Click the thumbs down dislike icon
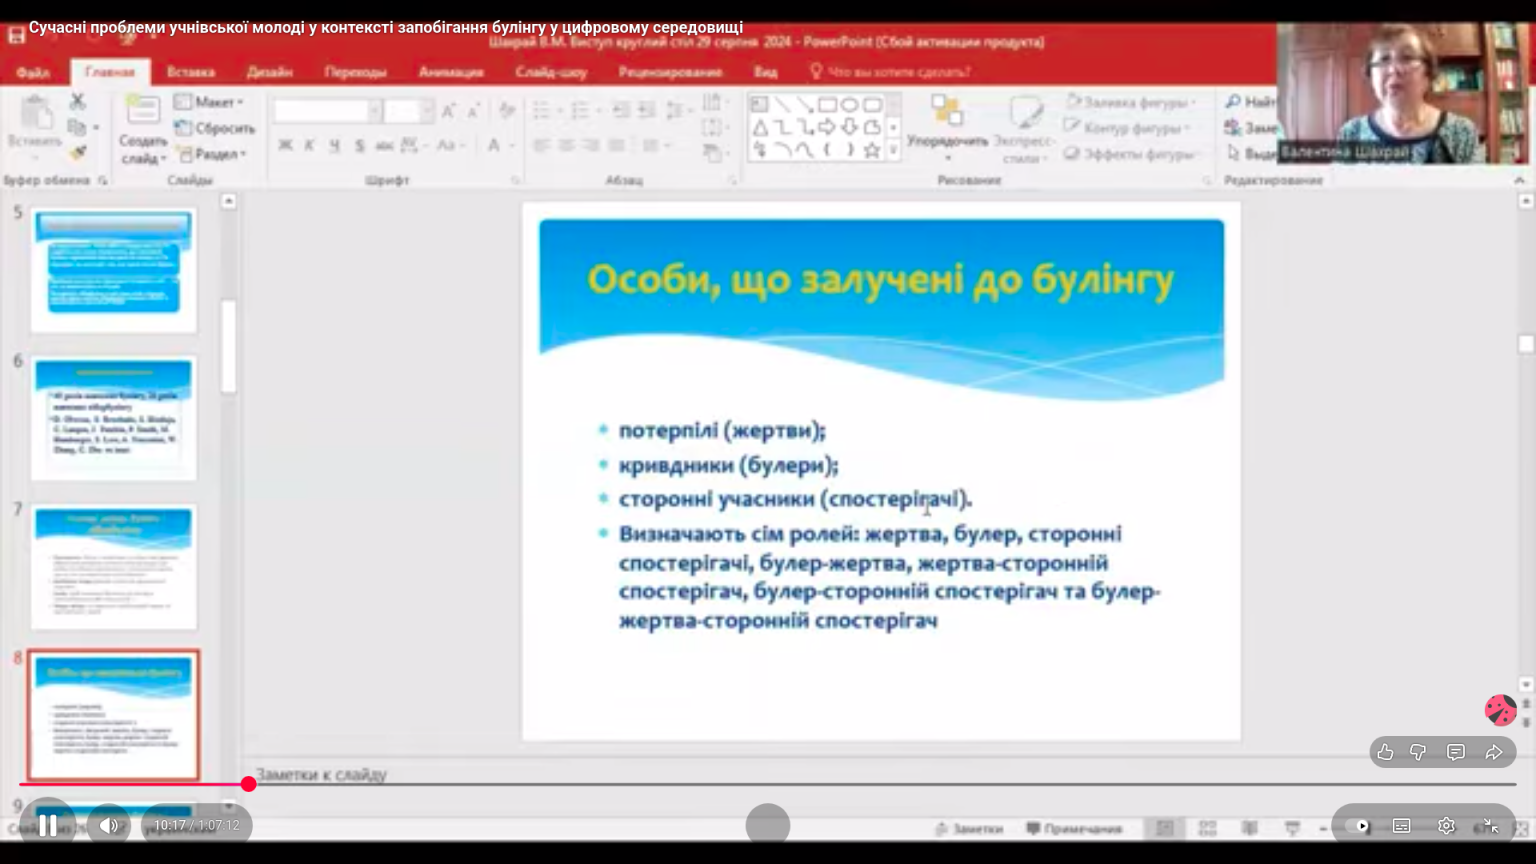 click(1418, 752)
